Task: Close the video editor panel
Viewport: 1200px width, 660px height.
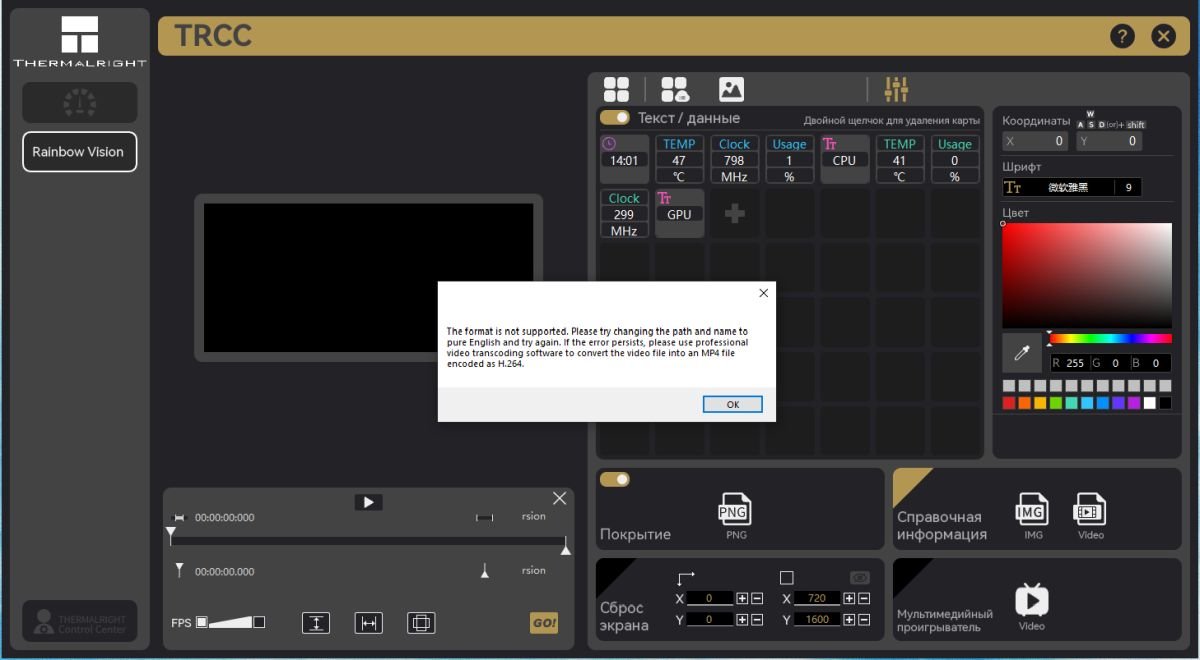Action: coord(559,498)
